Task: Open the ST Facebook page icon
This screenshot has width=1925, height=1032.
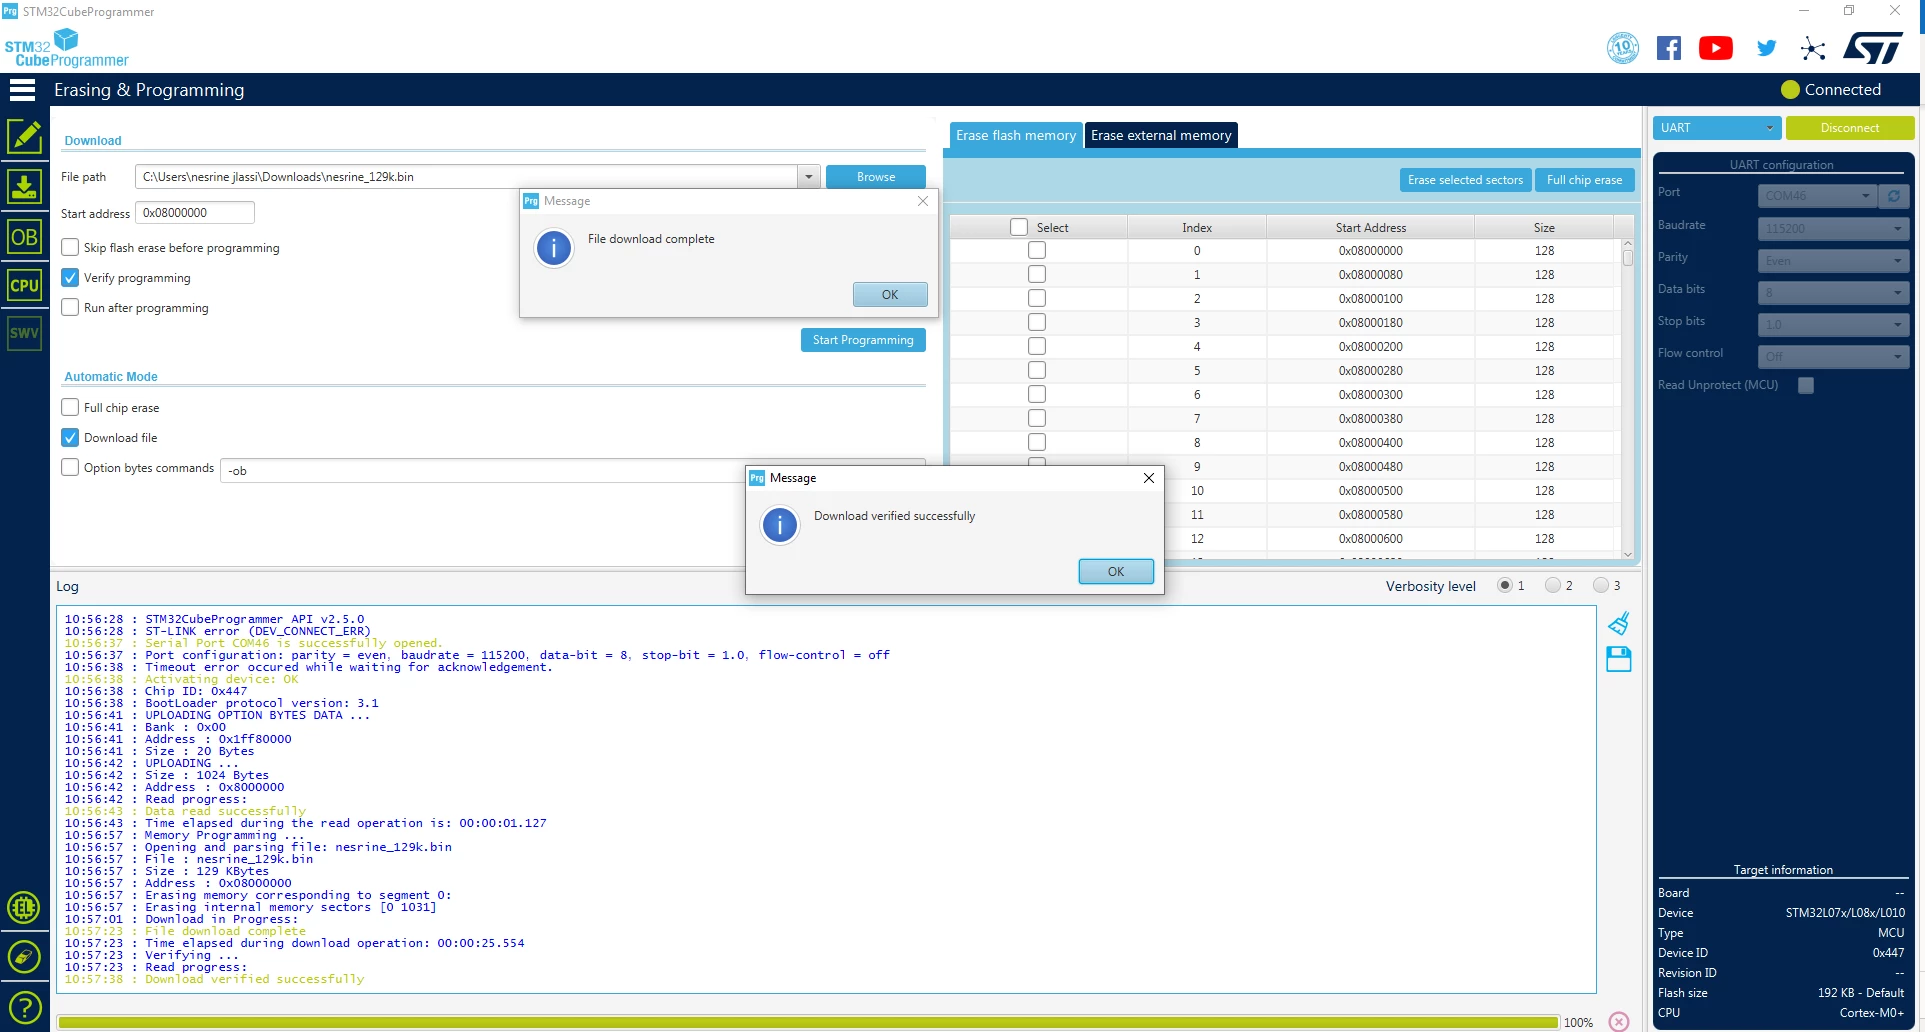Action: pyautogui.click(x=1669, y=48)
